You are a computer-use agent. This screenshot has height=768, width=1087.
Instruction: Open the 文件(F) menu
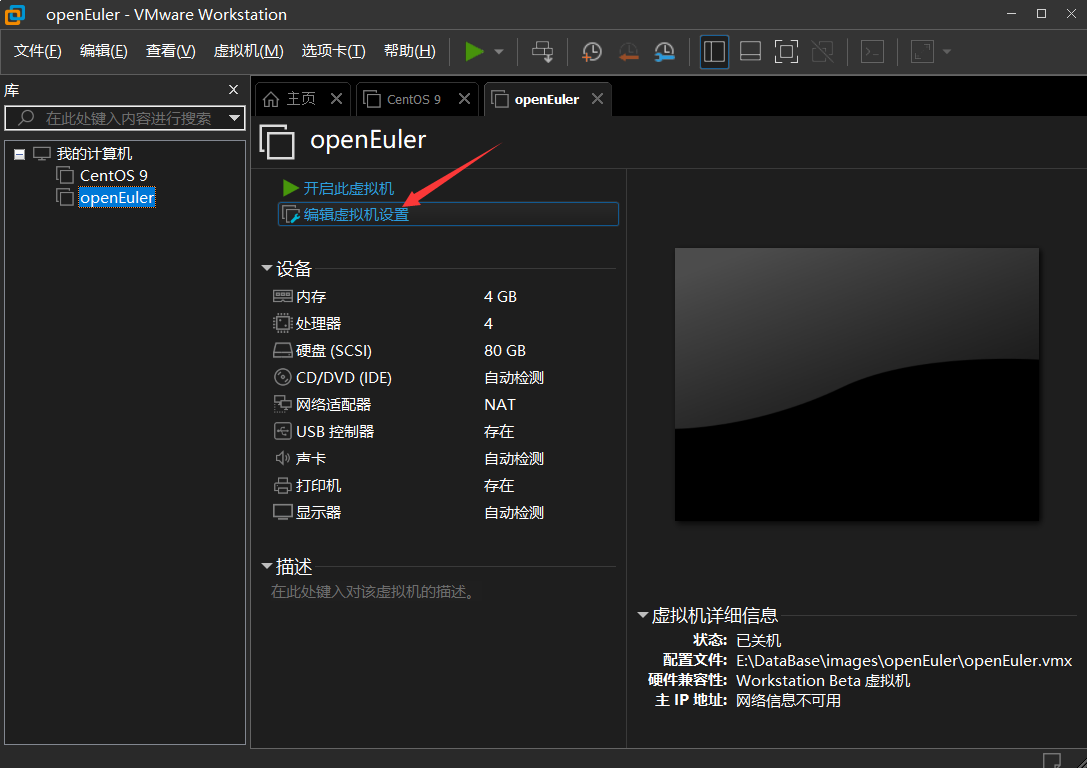click(x=37, y=51)
